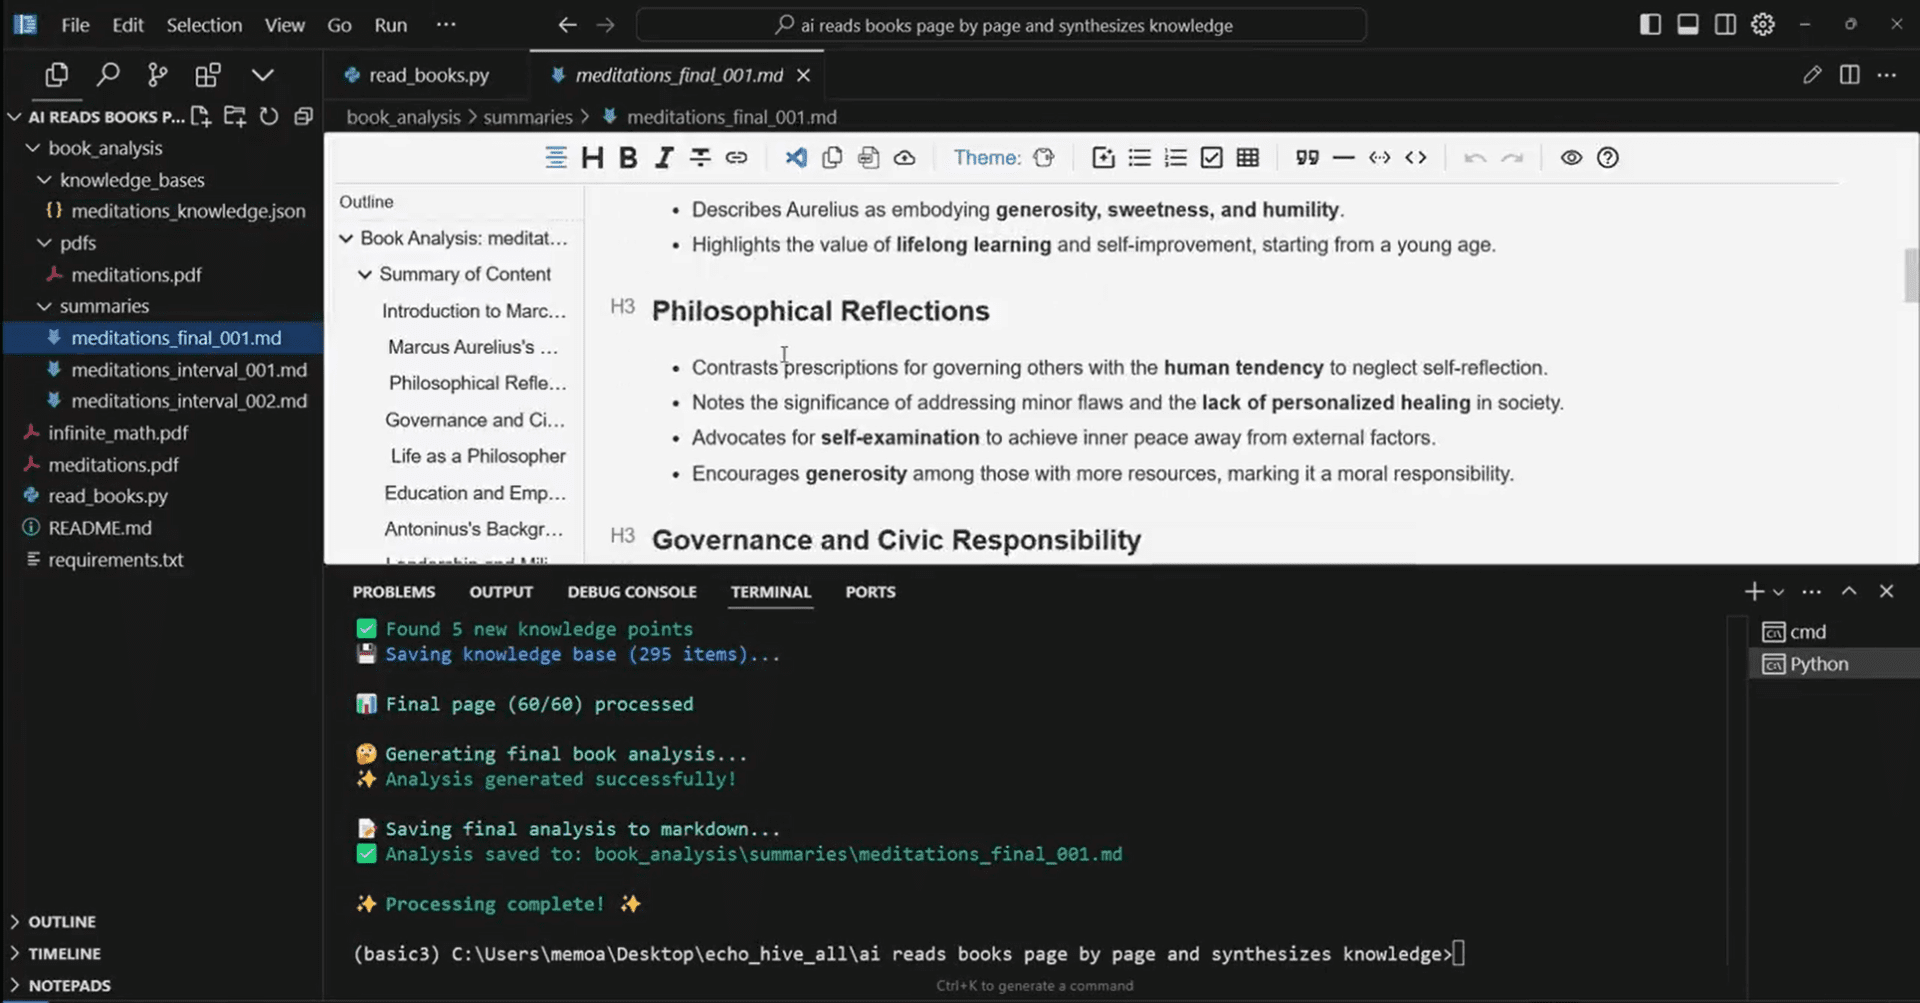This screenshot has width=1920, height=1003.
Task: Show additional views chevron in activity bar
Action: point(262,75)
